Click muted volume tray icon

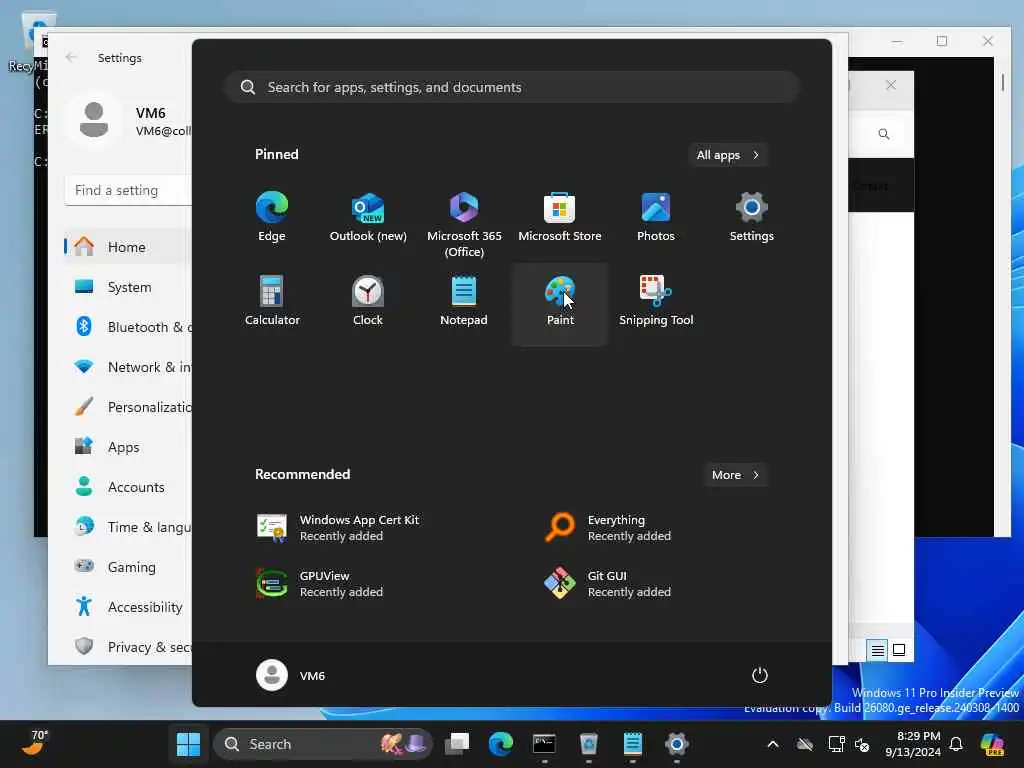(x=862, y=744)
